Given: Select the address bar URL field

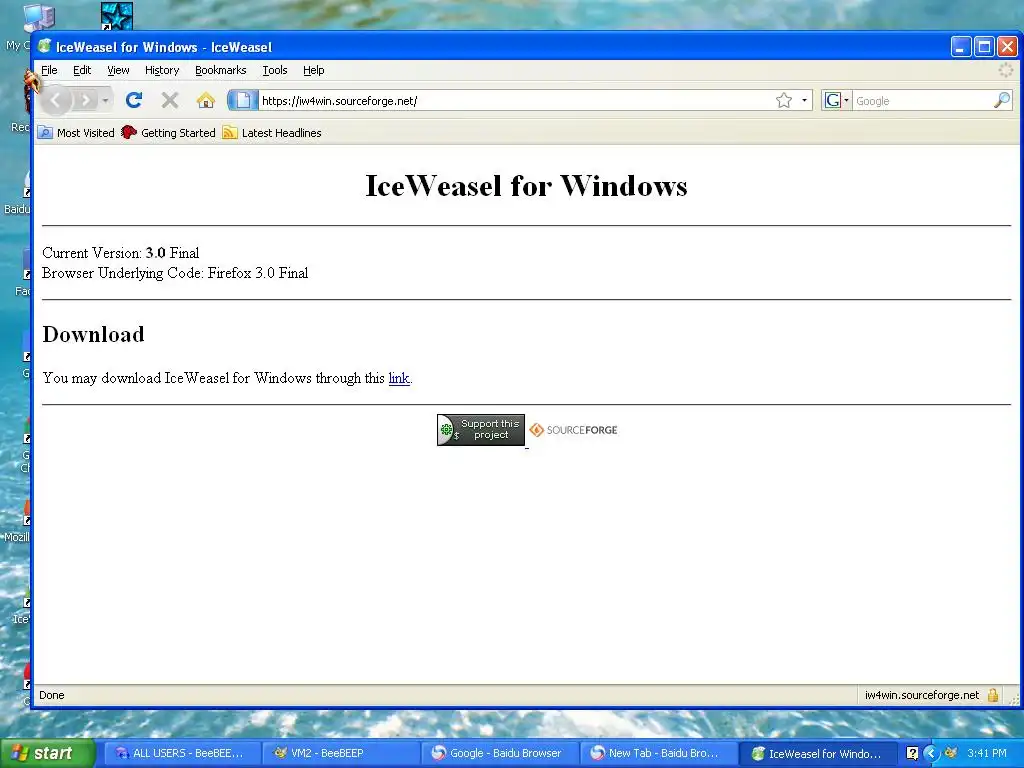Looking at the screenshot, I should coord(516,101).
